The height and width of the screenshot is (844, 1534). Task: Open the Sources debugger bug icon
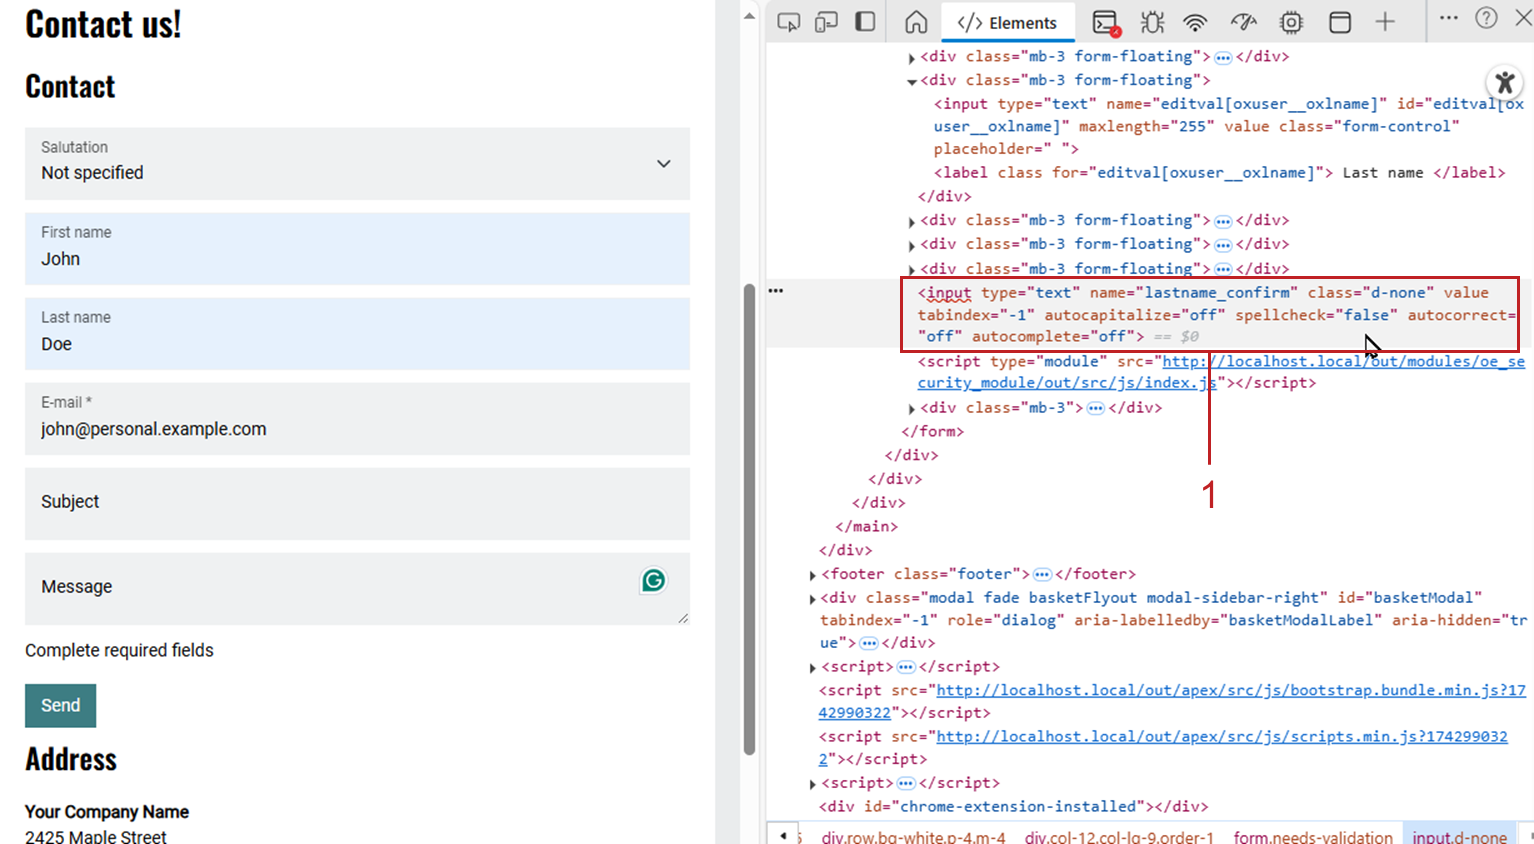tap(1152, 22)
